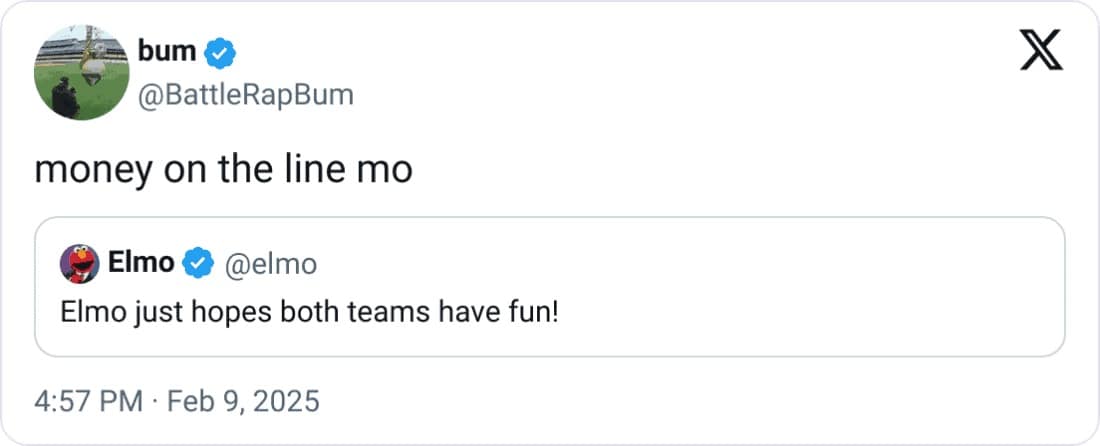Click the year "2025" in the timestamp
The image size is (1100, 446).
coord(286,402)
